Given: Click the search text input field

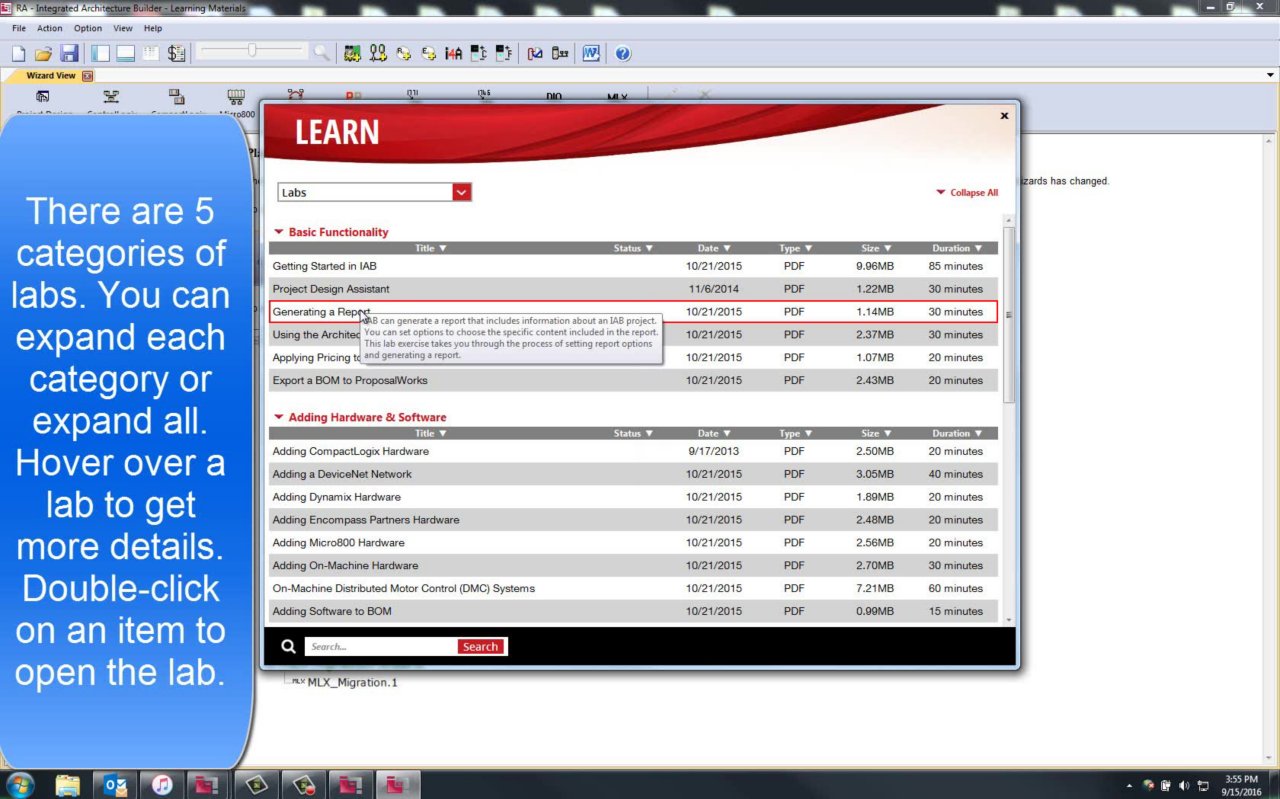Looking at the screenshot, I should point(380,647).
